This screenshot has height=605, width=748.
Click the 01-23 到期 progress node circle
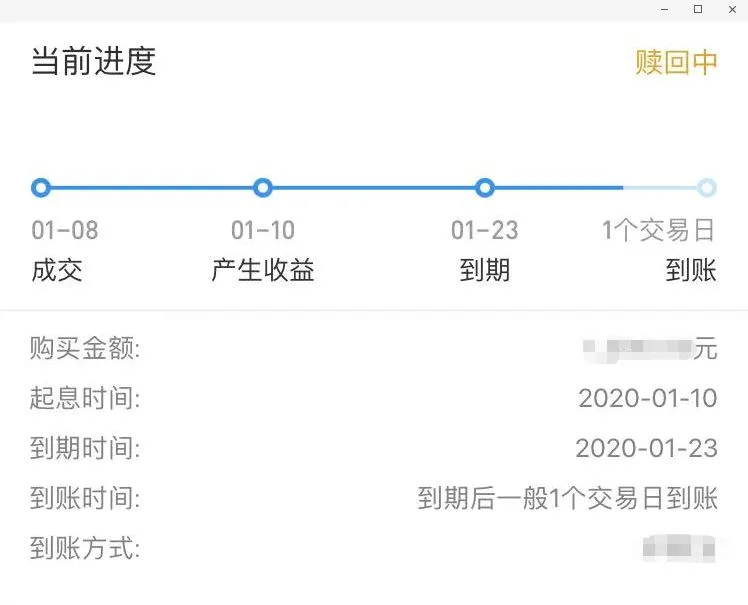tap(485, 188)
